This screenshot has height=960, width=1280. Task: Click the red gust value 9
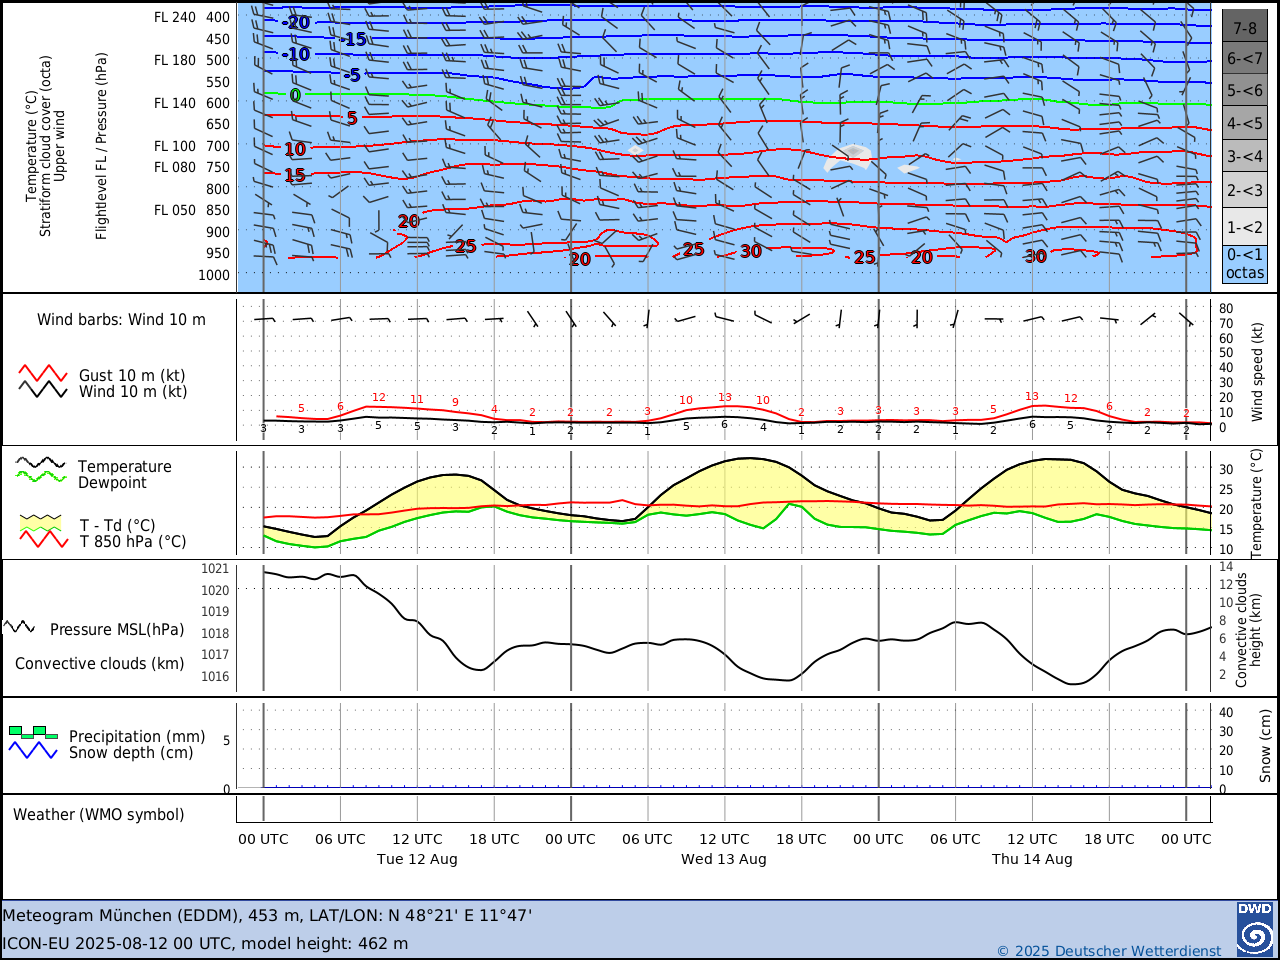455,402
